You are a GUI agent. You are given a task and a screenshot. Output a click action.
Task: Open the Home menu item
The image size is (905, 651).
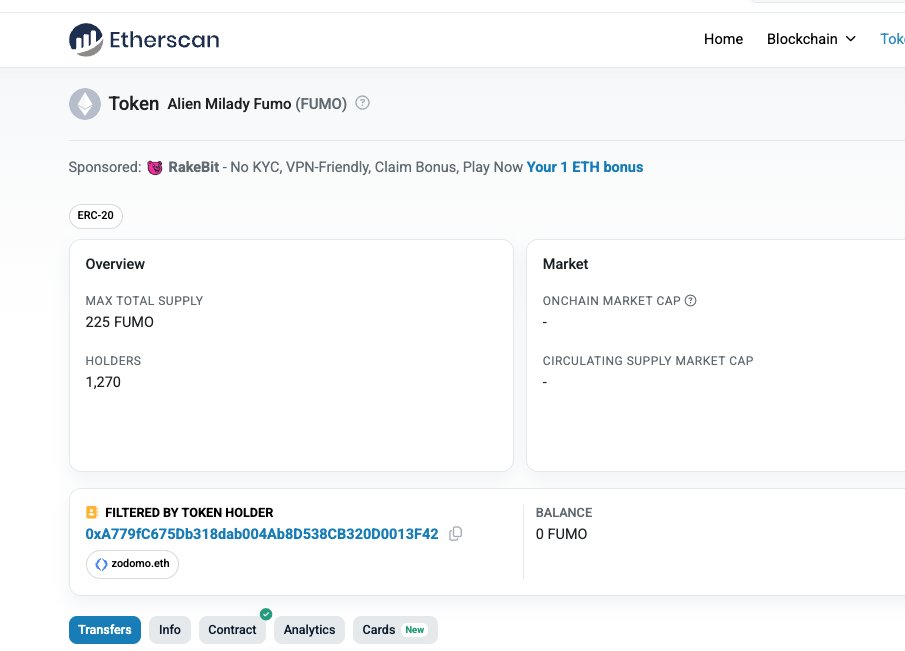pyautogui.click(x=723, y=39)
